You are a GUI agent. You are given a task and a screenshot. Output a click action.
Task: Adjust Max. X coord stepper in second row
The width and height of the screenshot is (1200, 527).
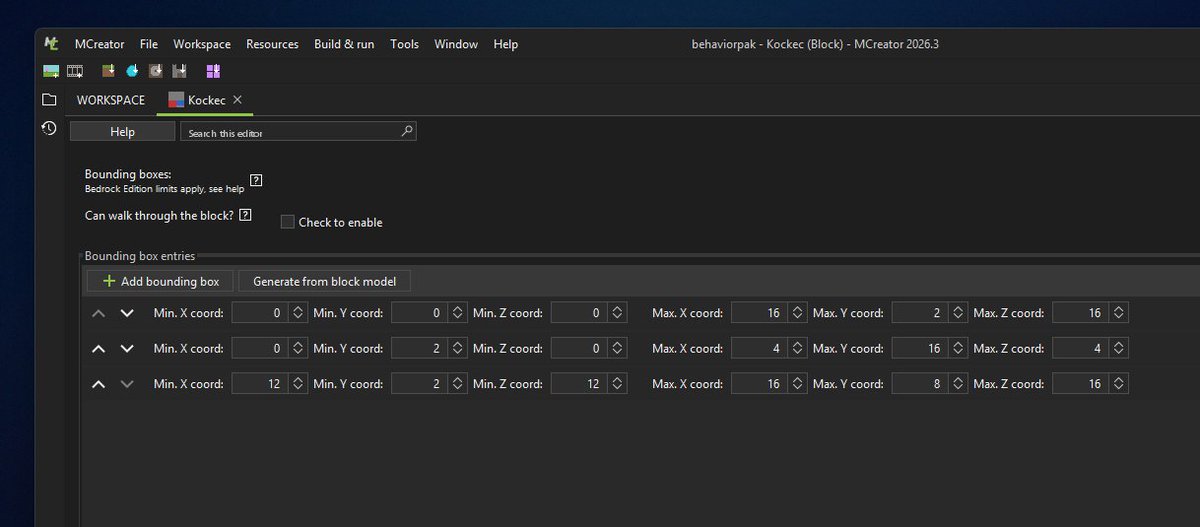pyautogui.click(x=797, y=348)
